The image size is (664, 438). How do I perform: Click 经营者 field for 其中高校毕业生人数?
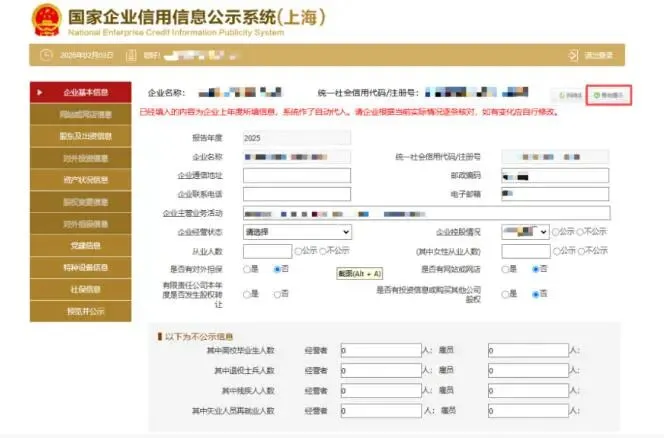(381, 350)
